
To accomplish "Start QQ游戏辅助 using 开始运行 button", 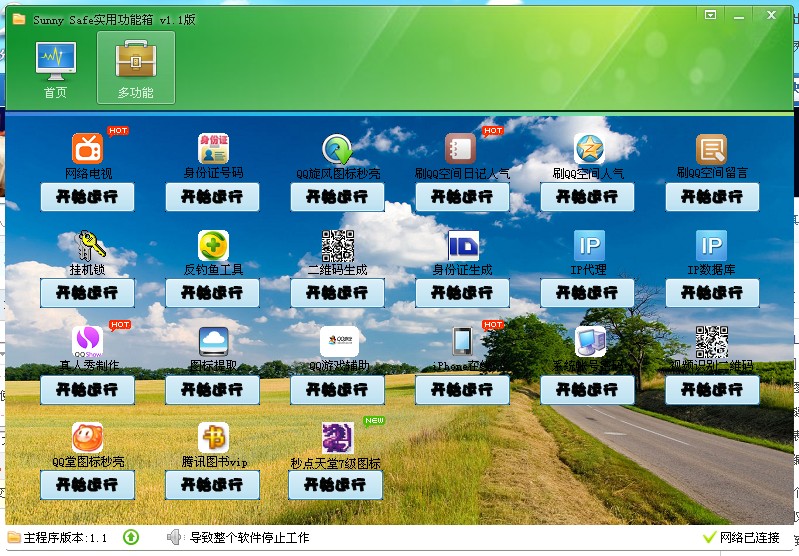I will click(x=337, y=390).
